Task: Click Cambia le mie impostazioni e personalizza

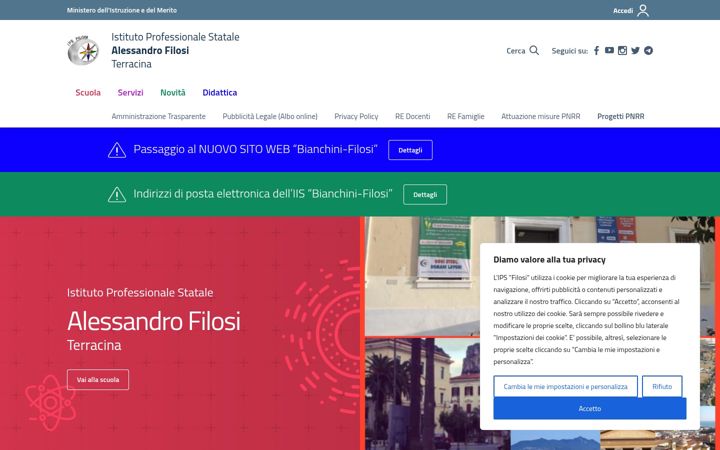Action: coord(565,386)
